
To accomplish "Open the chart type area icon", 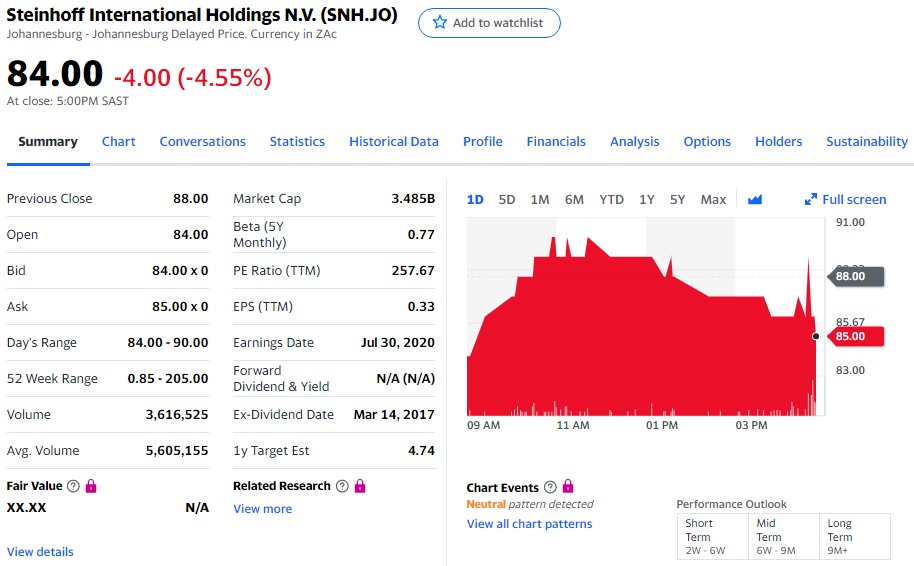I will coord(755,200).
